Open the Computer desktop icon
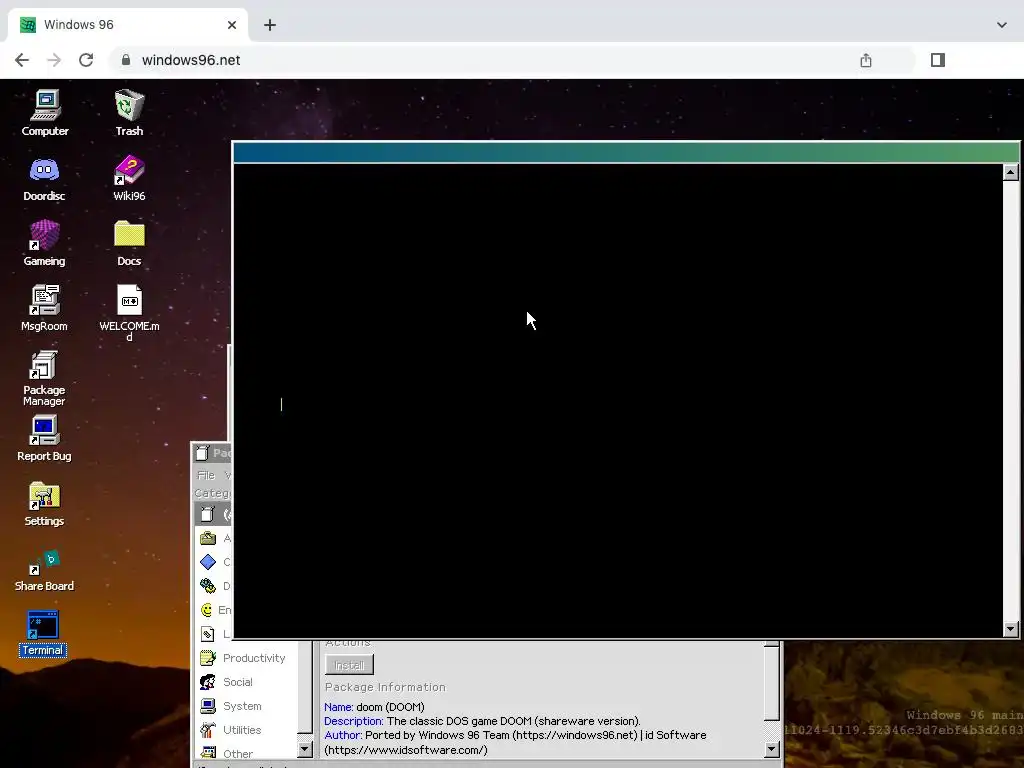This screenshot has width=1024, height=768. [x=44, y=113]
